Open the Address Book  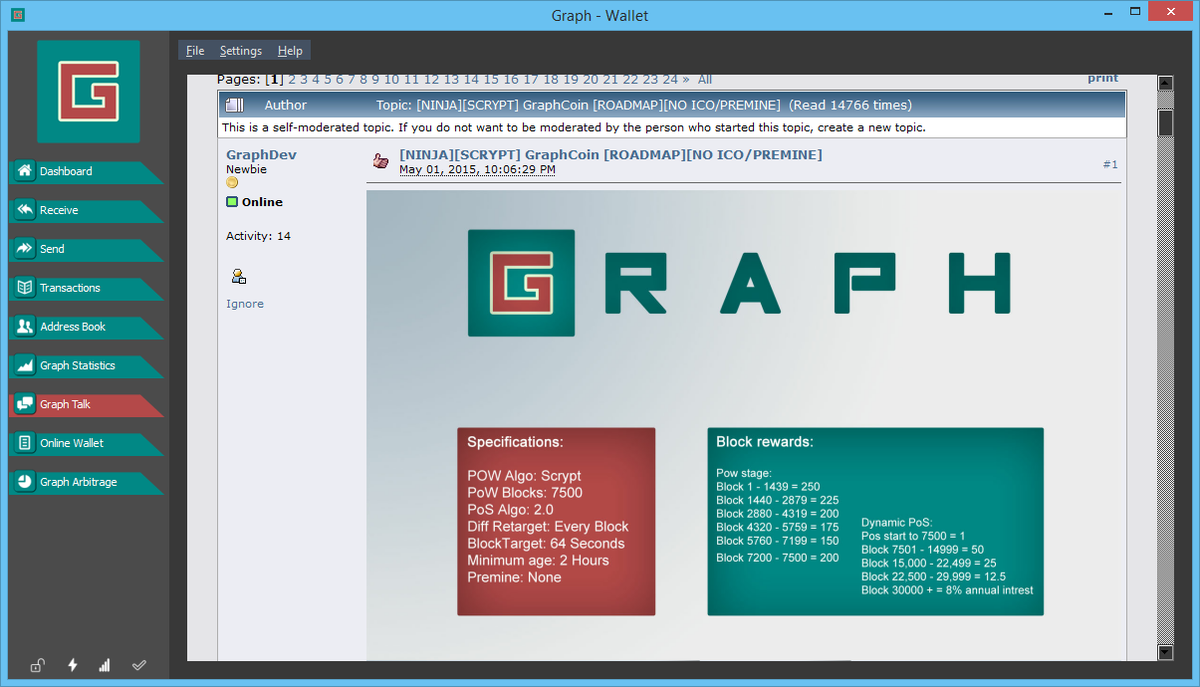(x=85, y=327)
